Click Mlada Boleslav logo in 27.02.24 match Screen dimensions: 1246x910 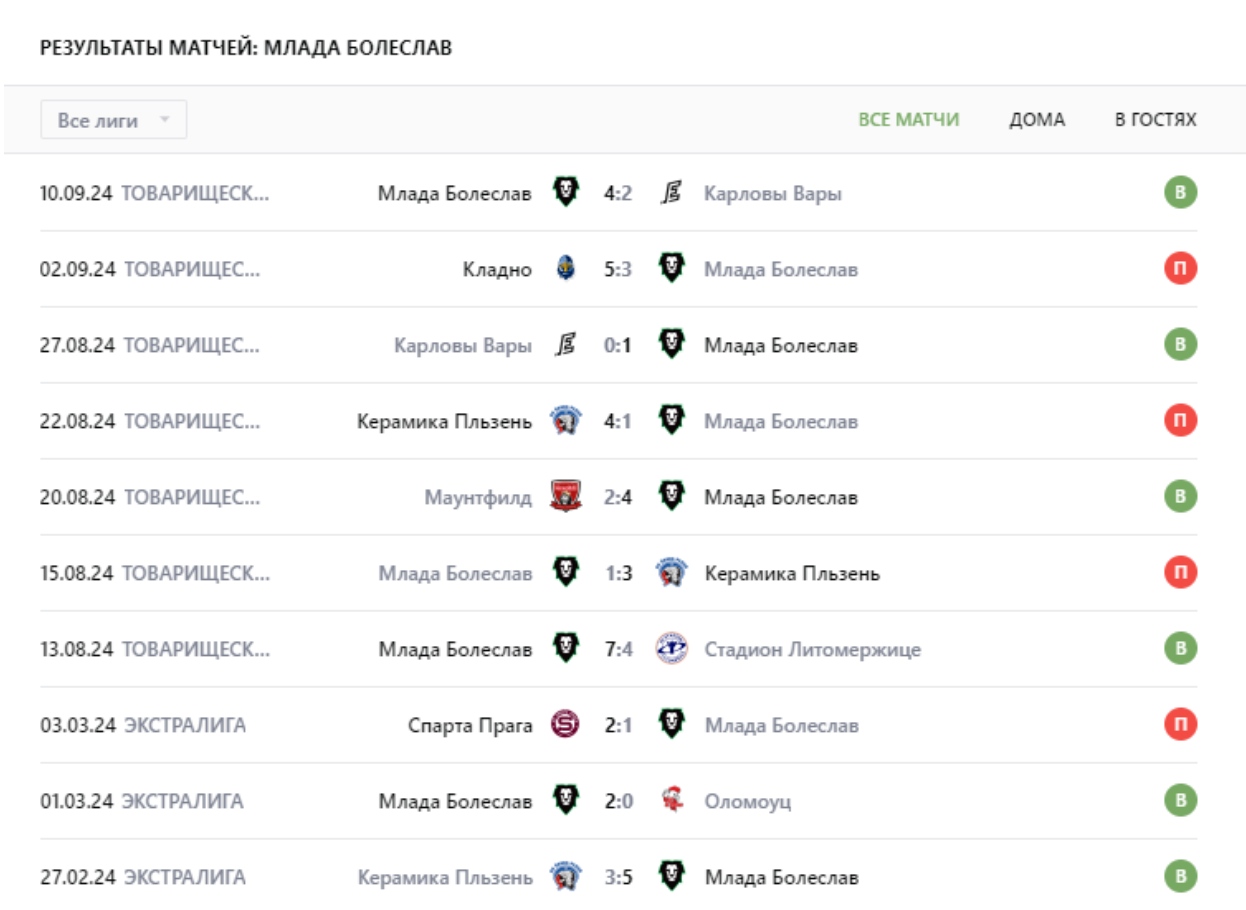click(672, 877)
